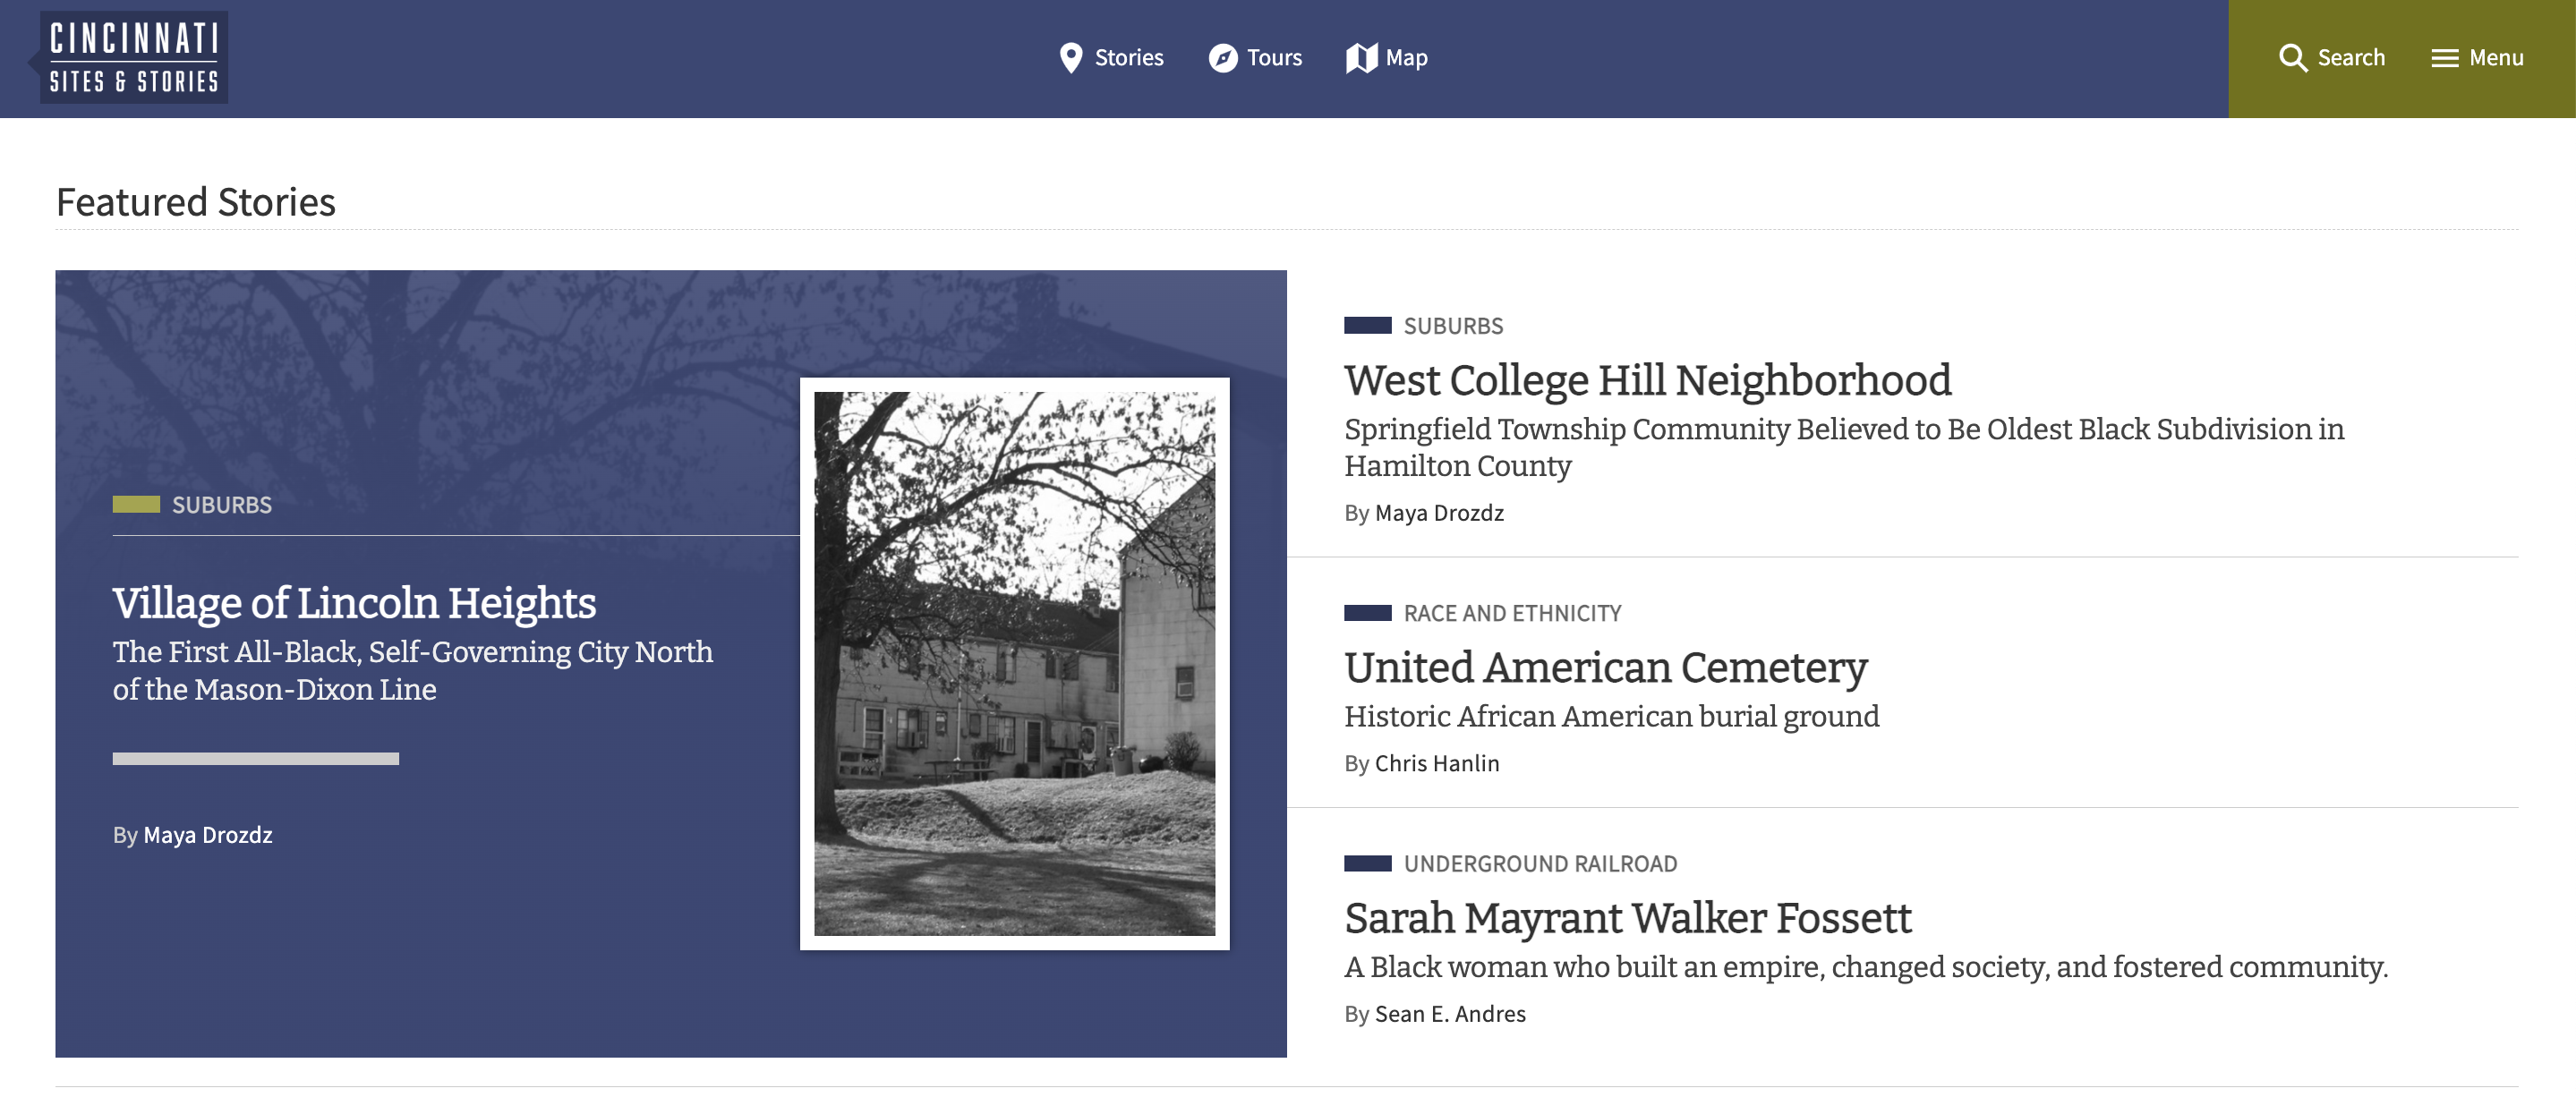Viewport: 2576px width, 1097px height.
Task: Select the Map navigation label
Action: [1406, 58]
